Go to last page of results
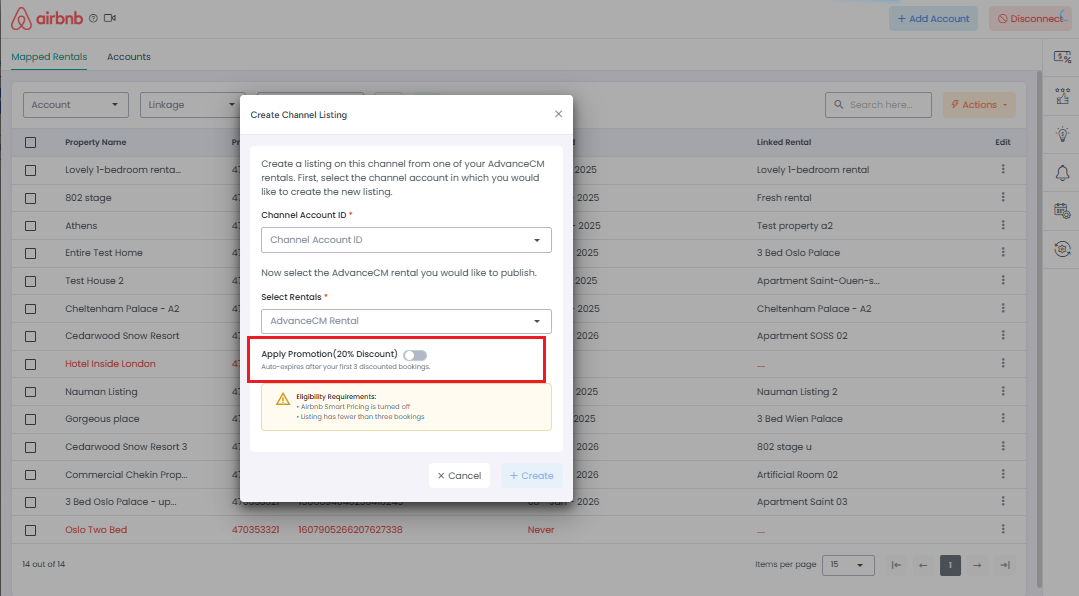 (1005, 565)
